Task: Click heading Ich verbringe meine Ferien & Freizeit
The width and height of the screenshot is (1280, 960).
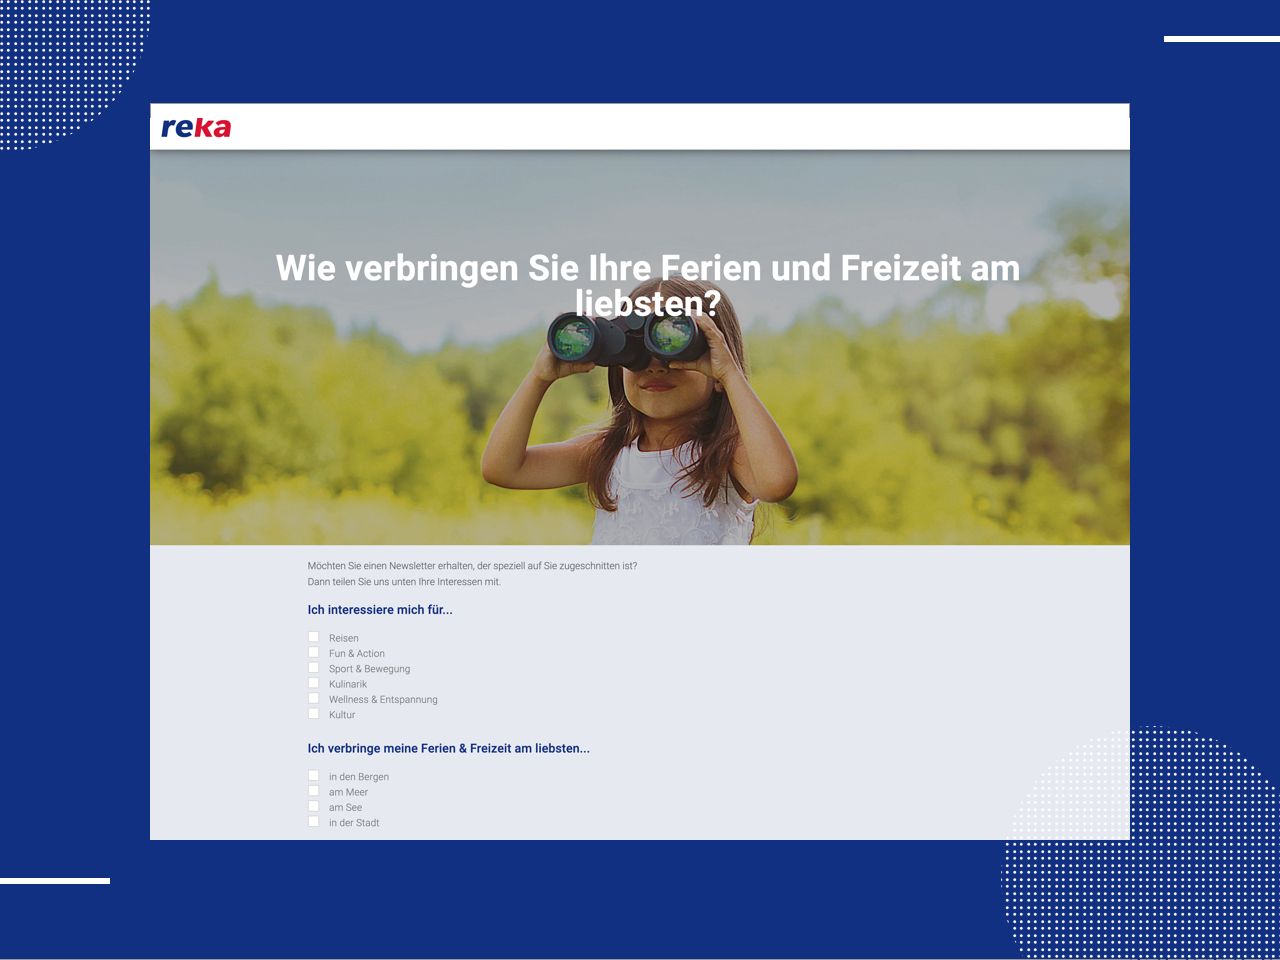Action: pyautogui.click(x=448, y=748)
